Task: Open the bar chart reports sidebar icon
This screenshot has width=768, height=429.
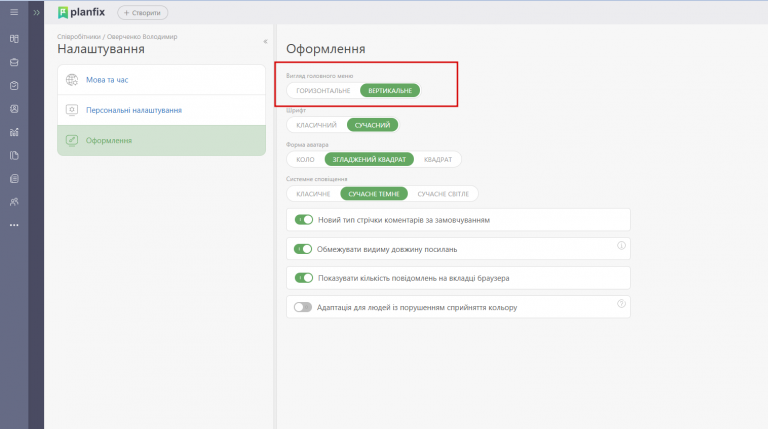Action: click(x=14, y=132)
